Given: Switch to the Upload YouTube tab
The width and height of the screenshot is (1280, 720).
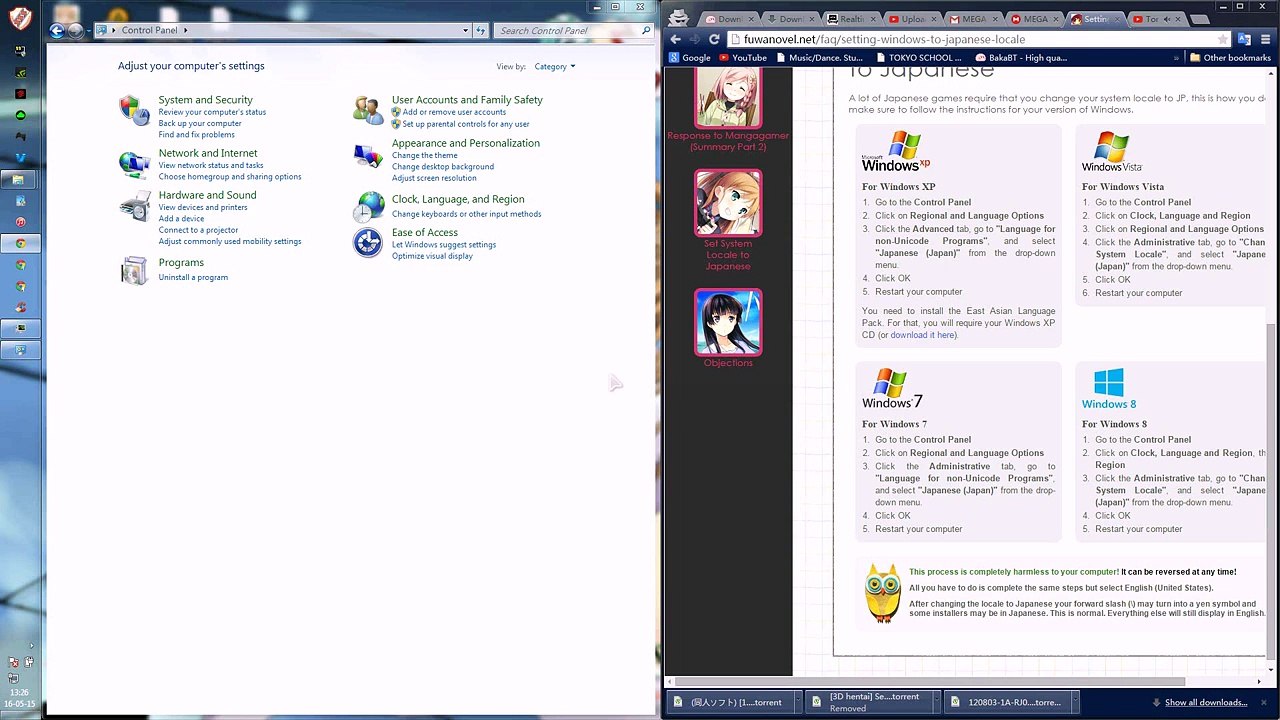Looking at the screenshot, I should click(x=912, y=19).
